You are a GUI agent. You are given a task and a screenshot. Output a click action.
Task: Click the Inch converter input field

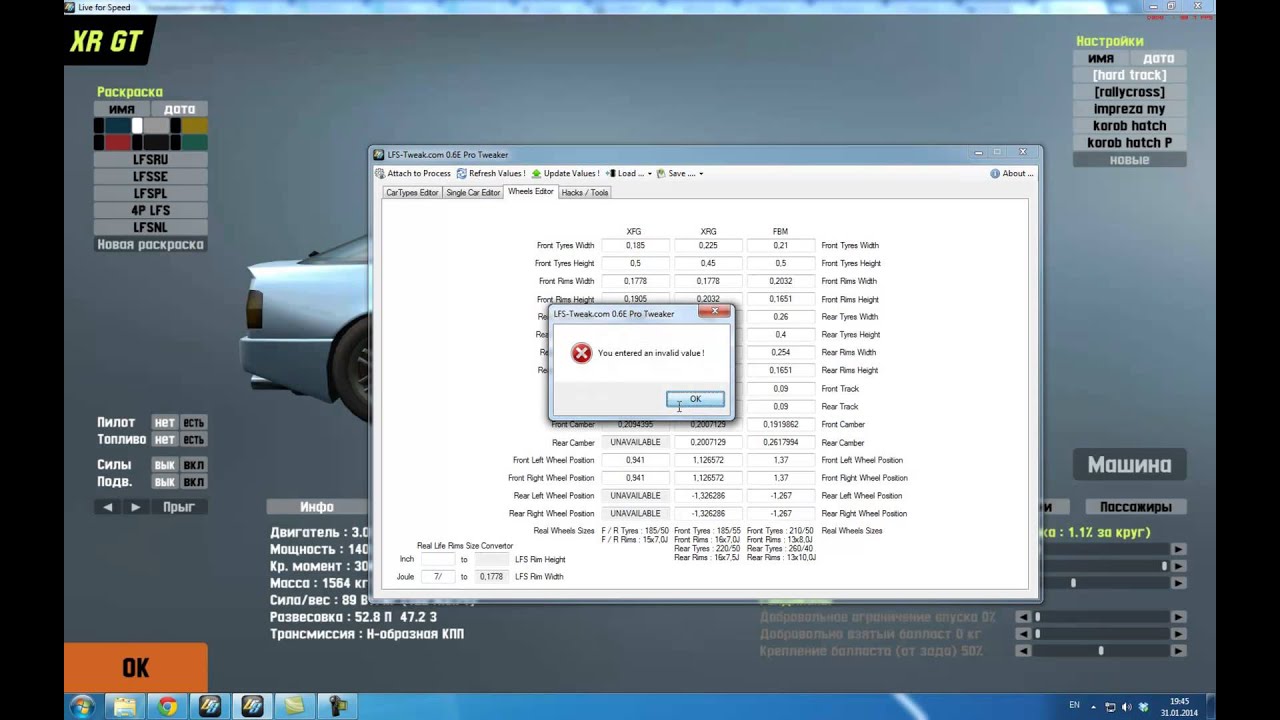pos(437,560)
